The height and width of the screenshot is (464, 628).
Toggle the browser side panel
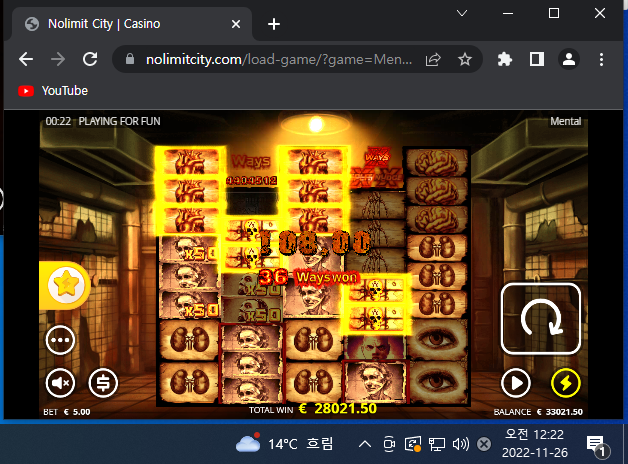(537, 59)
